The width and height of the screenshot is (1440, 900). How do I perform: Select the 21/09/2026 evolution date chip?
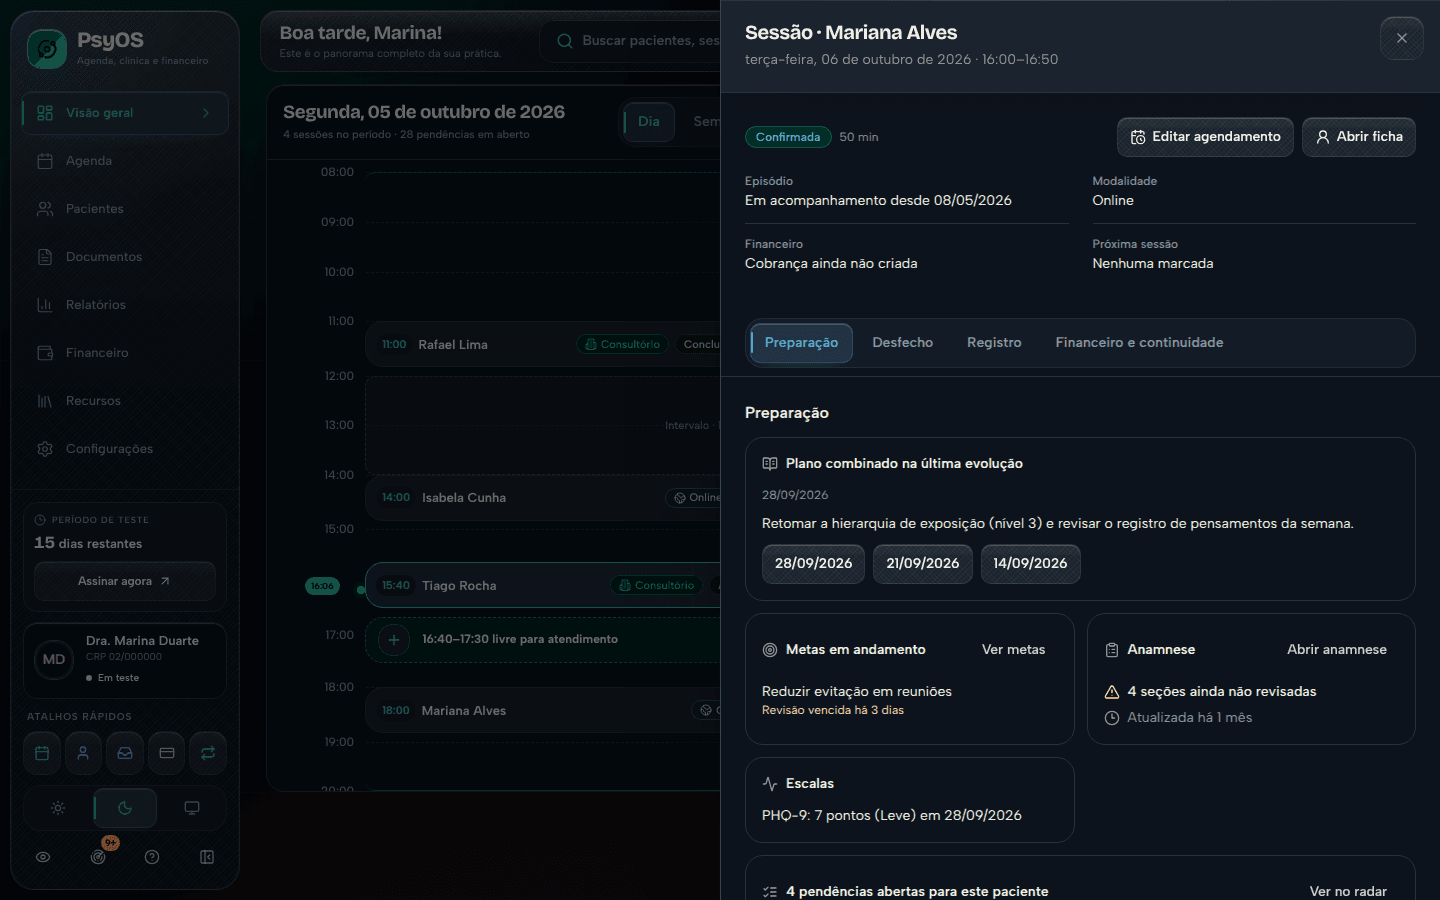coord(922,564)
